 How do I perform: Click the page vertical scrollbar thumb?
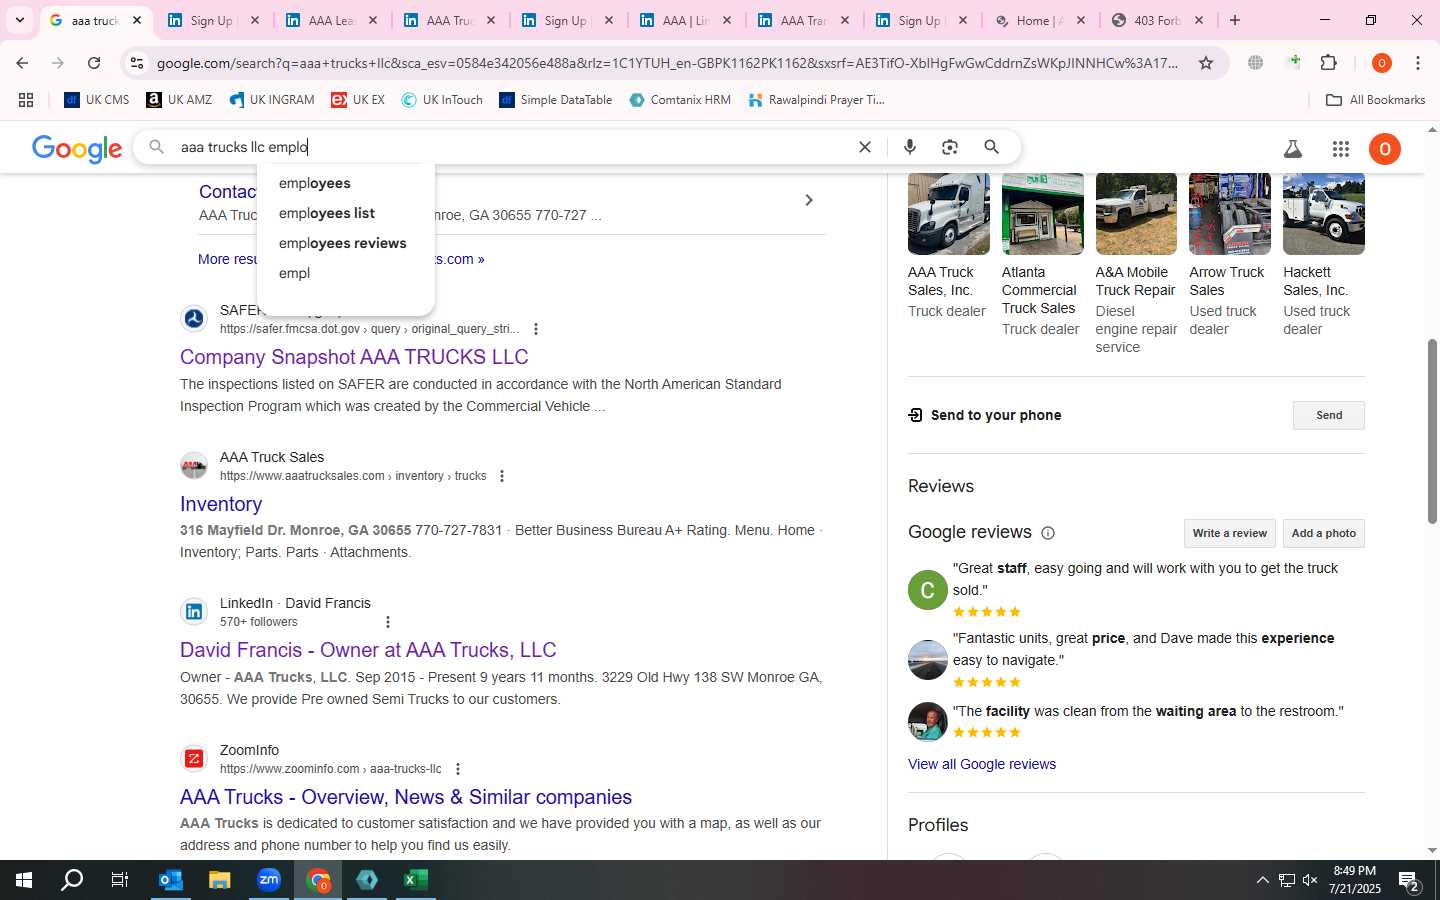point(1432,431)
